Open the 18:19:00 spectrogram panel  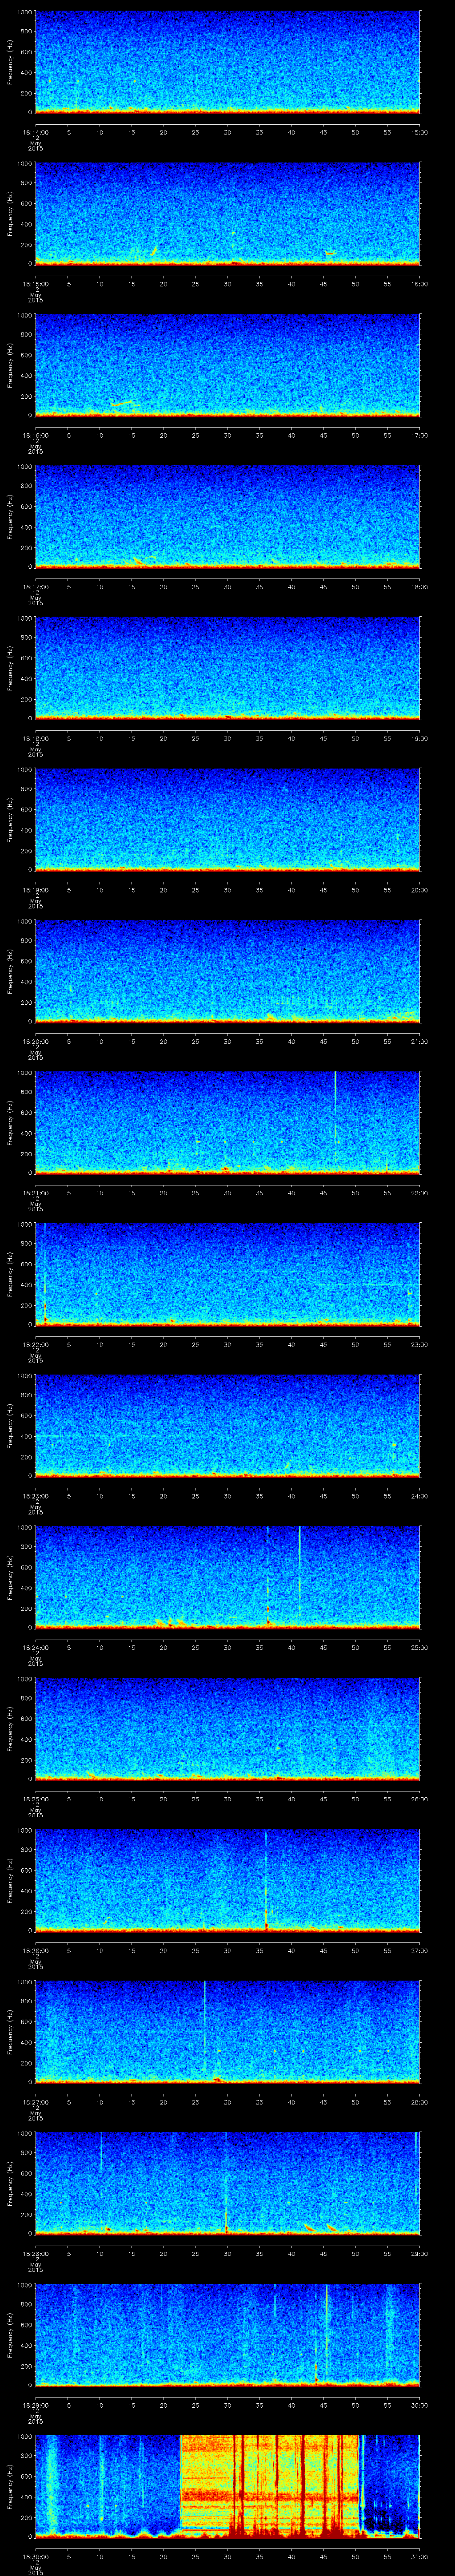[x=227, y=819]
